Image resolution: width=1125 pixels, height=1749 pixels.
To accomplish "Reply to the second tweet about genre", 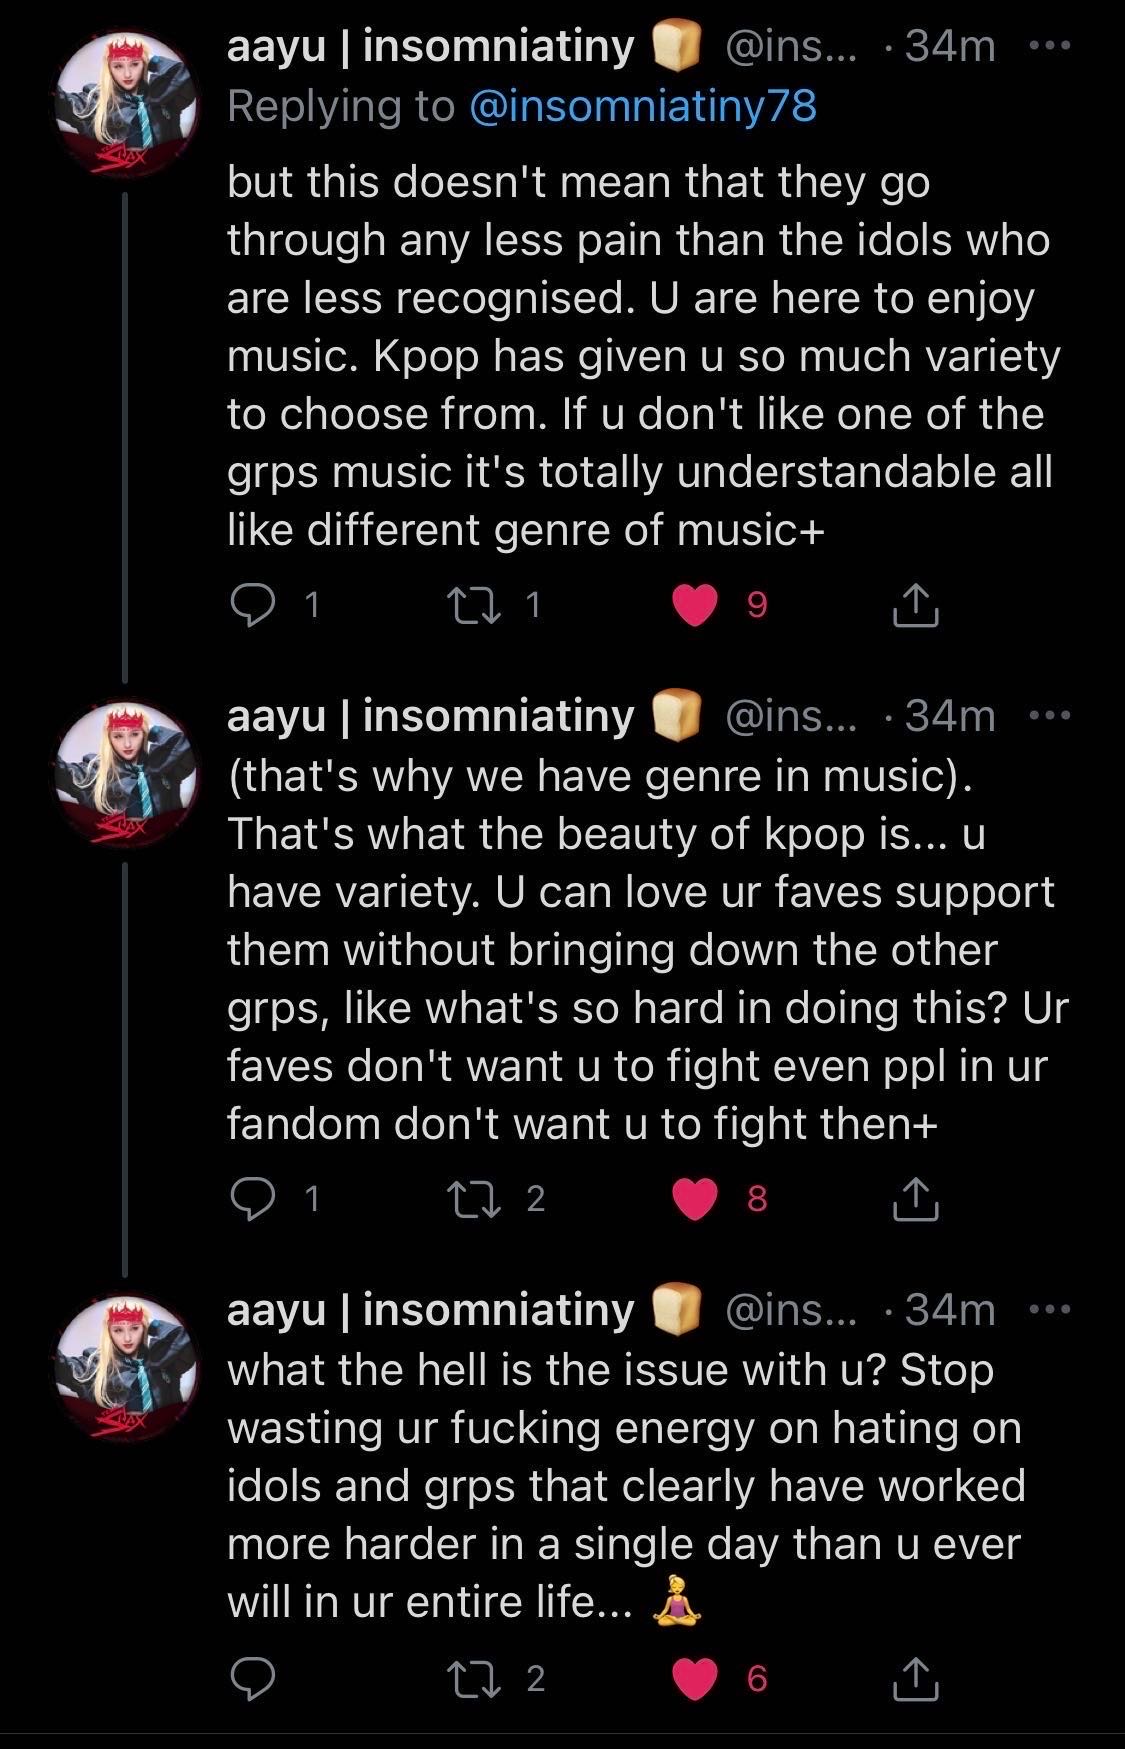I will click(253, 1198).
